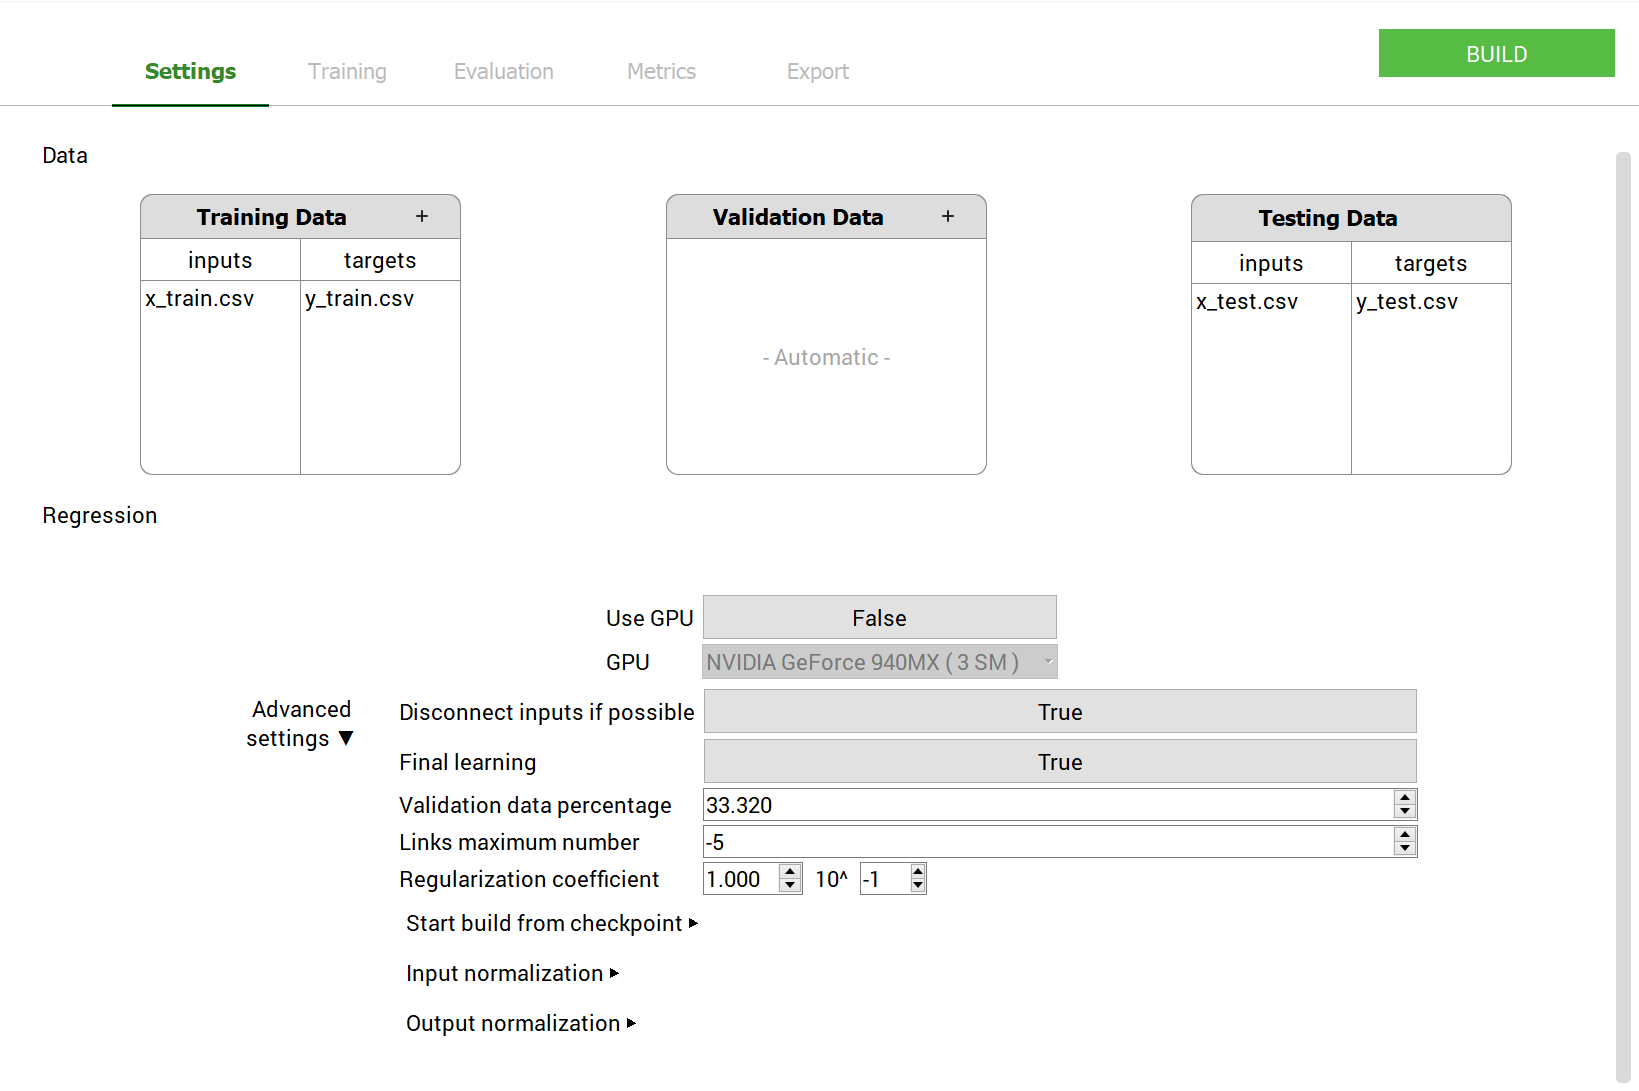The image size is (1639, 1091).
Task: Toggle the Final learning True button
Action: pyautogui.click(x=1060, y=762)
